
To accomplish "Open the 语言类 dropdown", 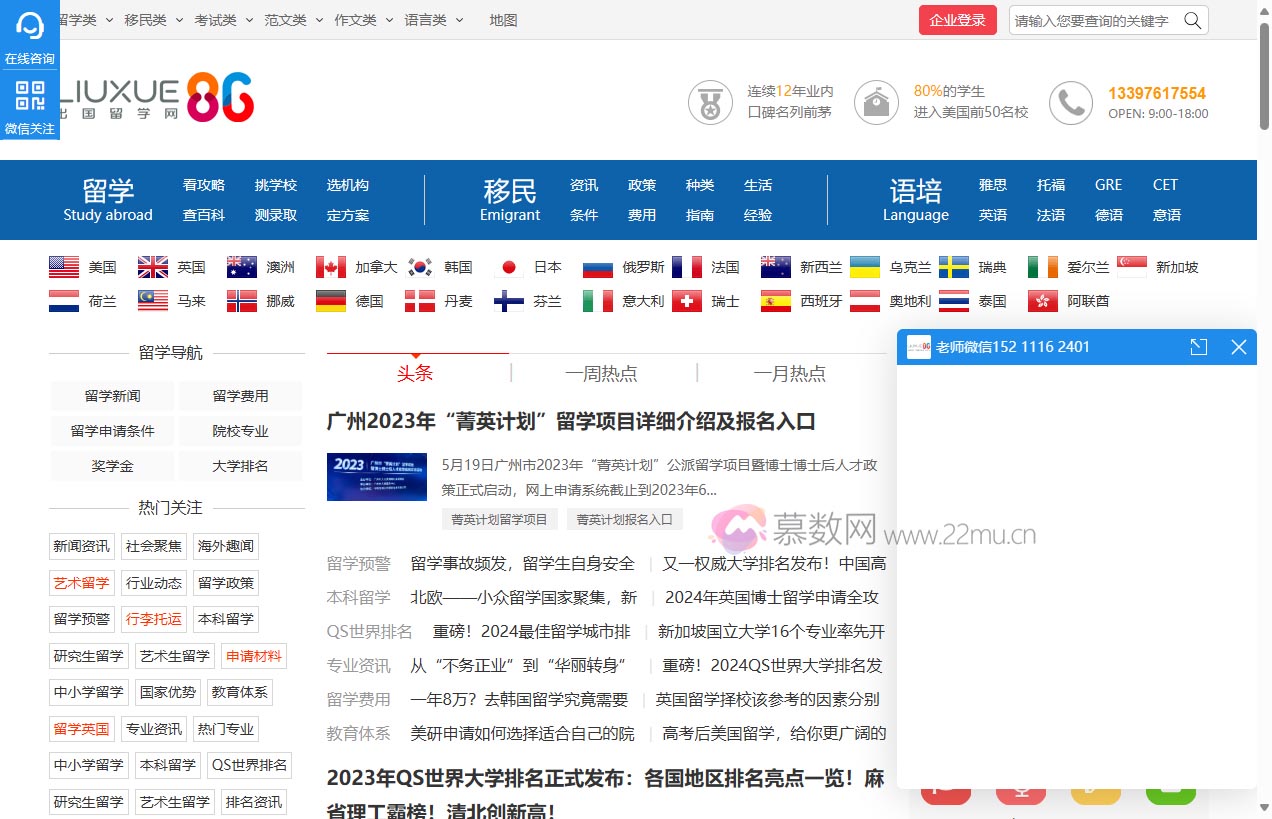I will [427, 19].
